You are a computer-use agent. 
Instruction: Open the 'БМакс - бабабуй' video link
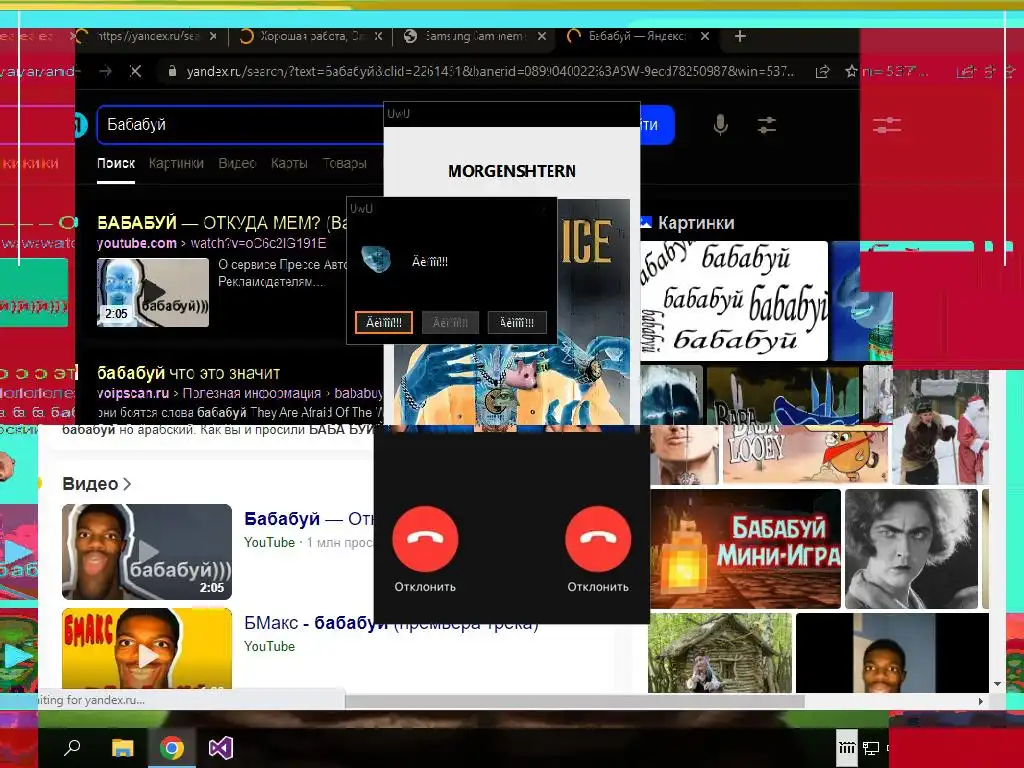(x=391, y=622)
